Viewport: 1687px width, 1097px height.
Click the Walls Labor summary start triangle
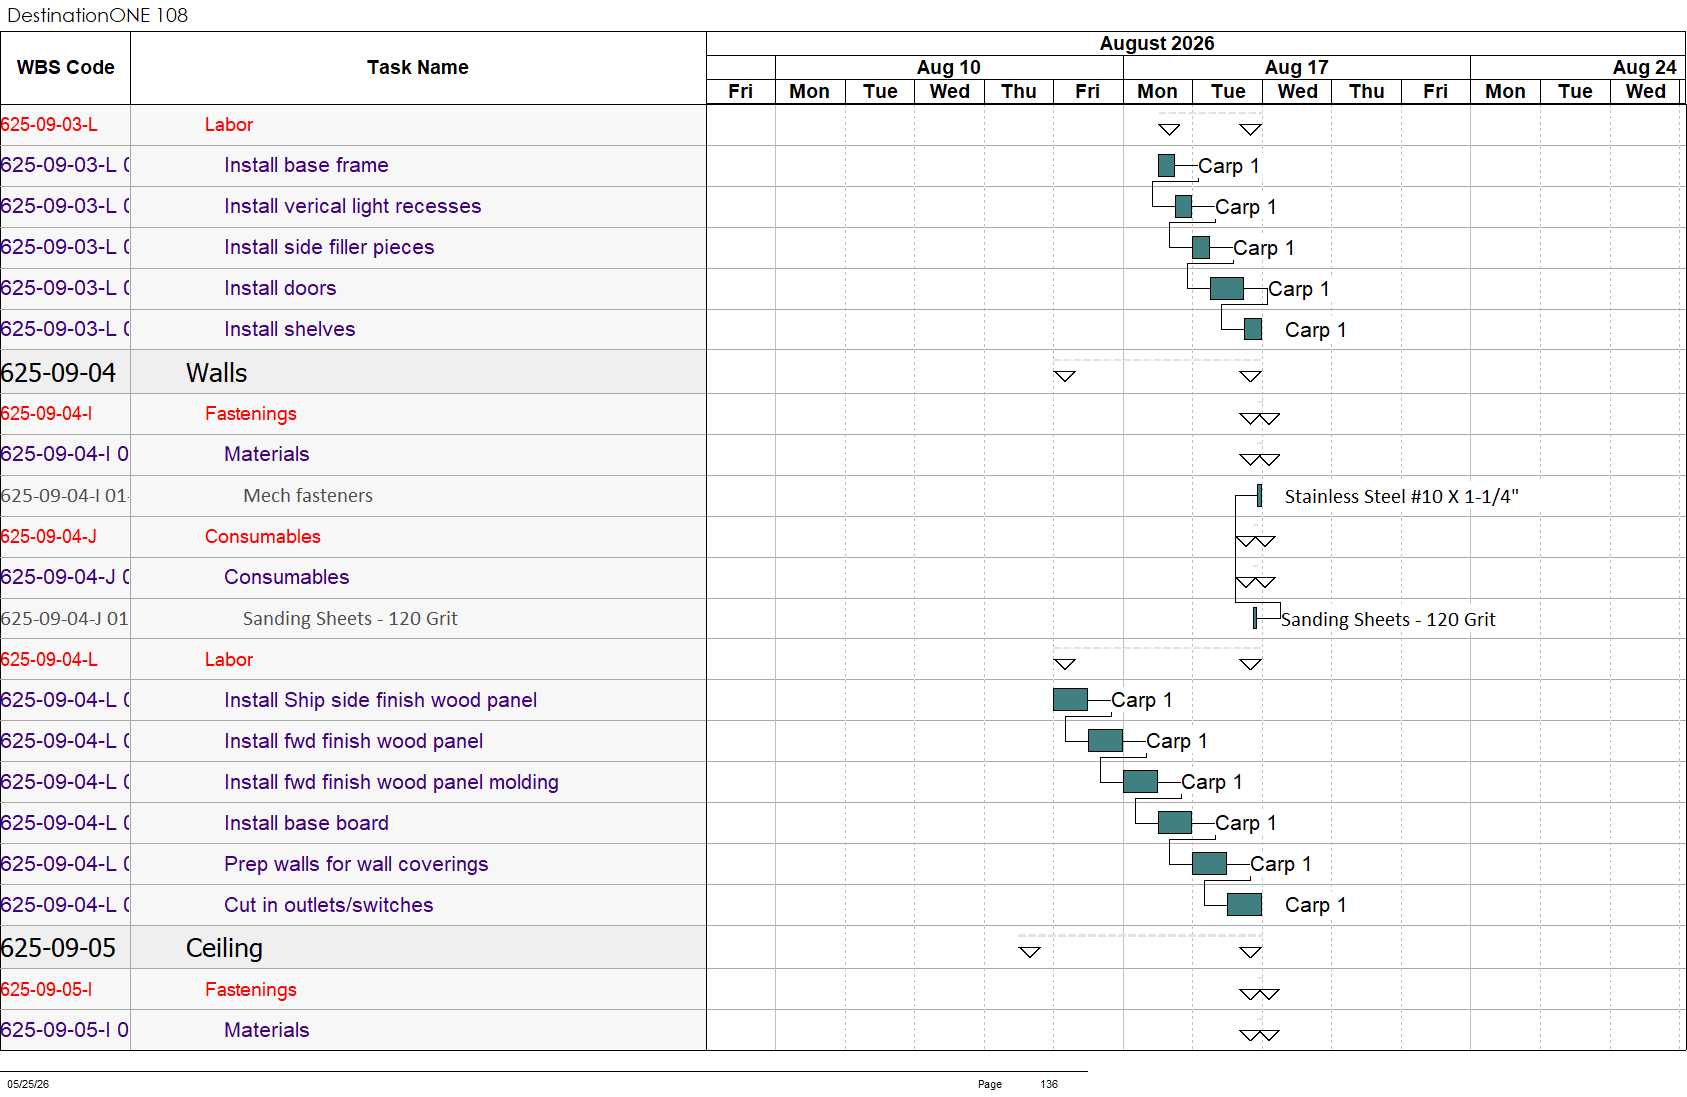(1065, 664)
